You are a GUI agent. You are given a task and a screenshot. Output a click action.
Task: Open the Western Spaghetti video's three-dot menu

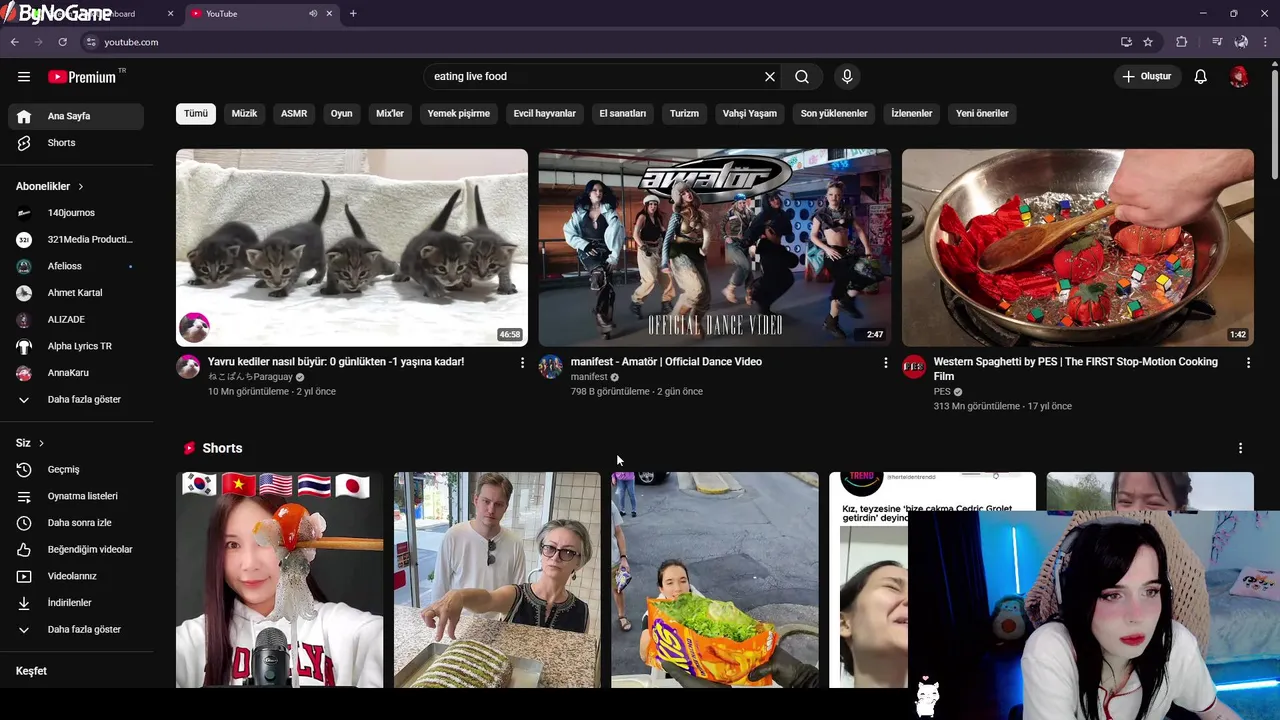1248,363
